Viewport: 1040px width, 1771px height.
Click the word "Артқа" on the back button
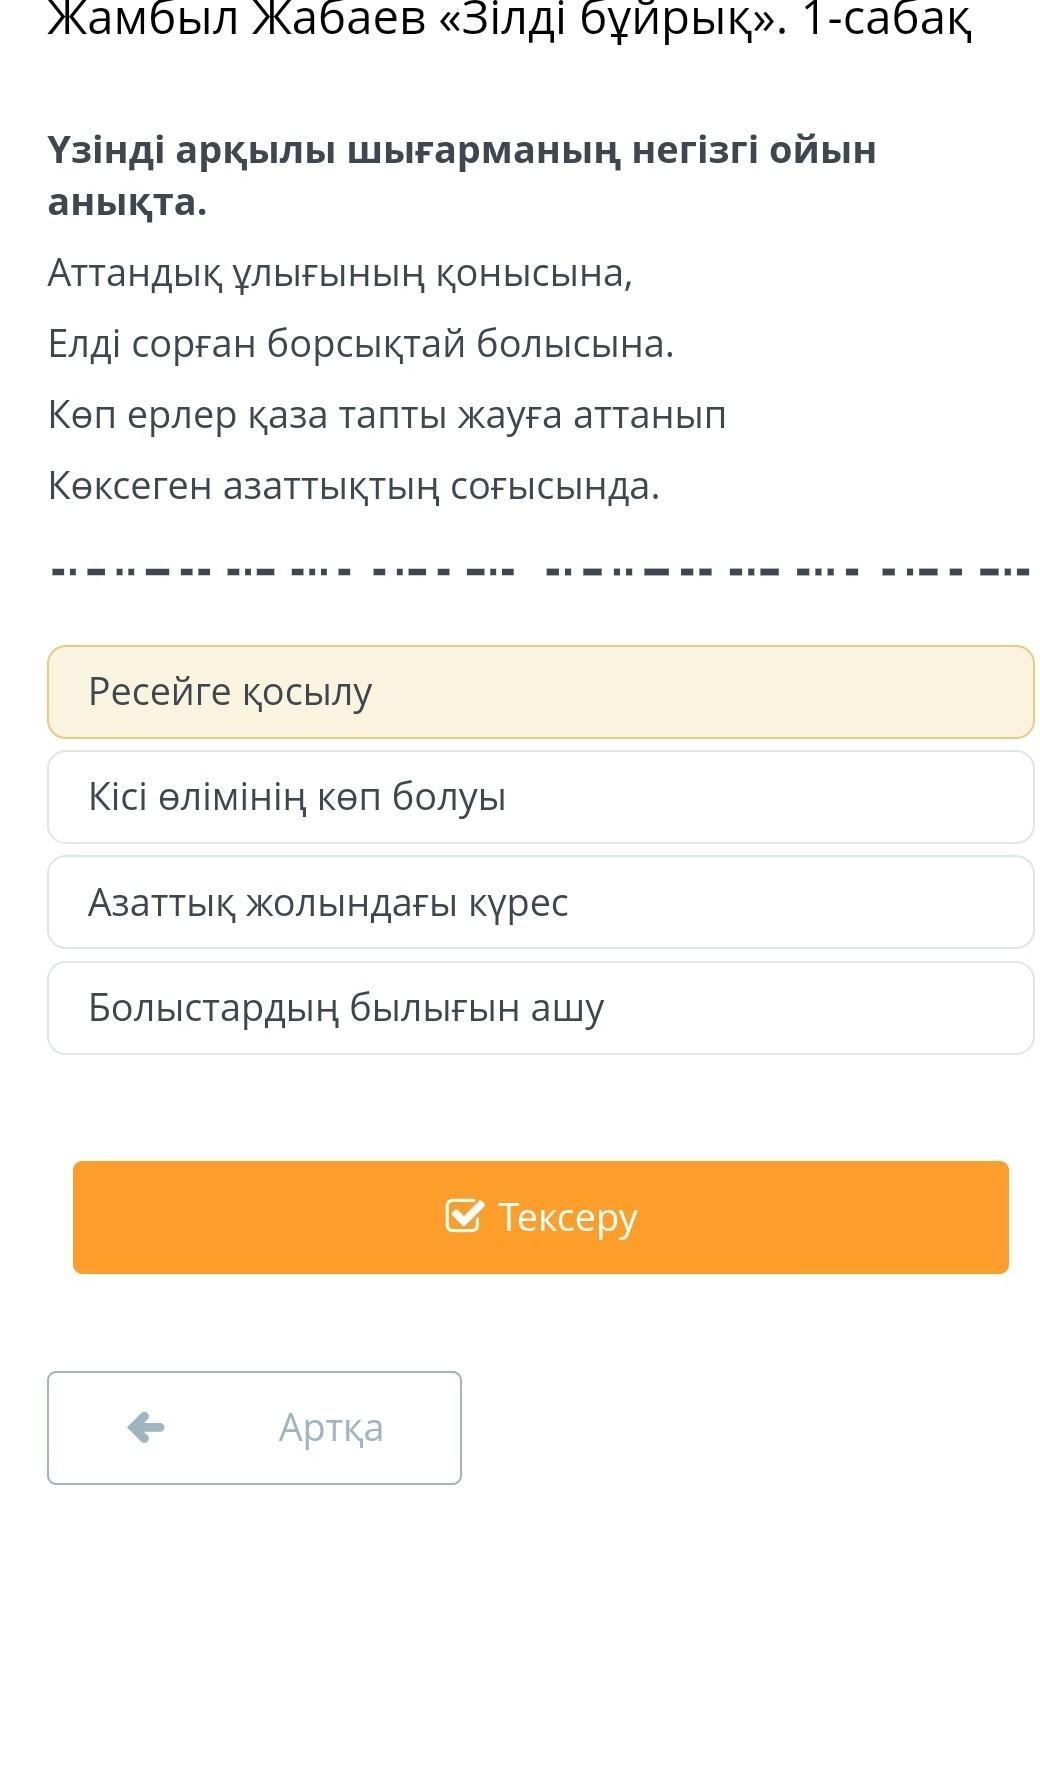click(331, 1427)
